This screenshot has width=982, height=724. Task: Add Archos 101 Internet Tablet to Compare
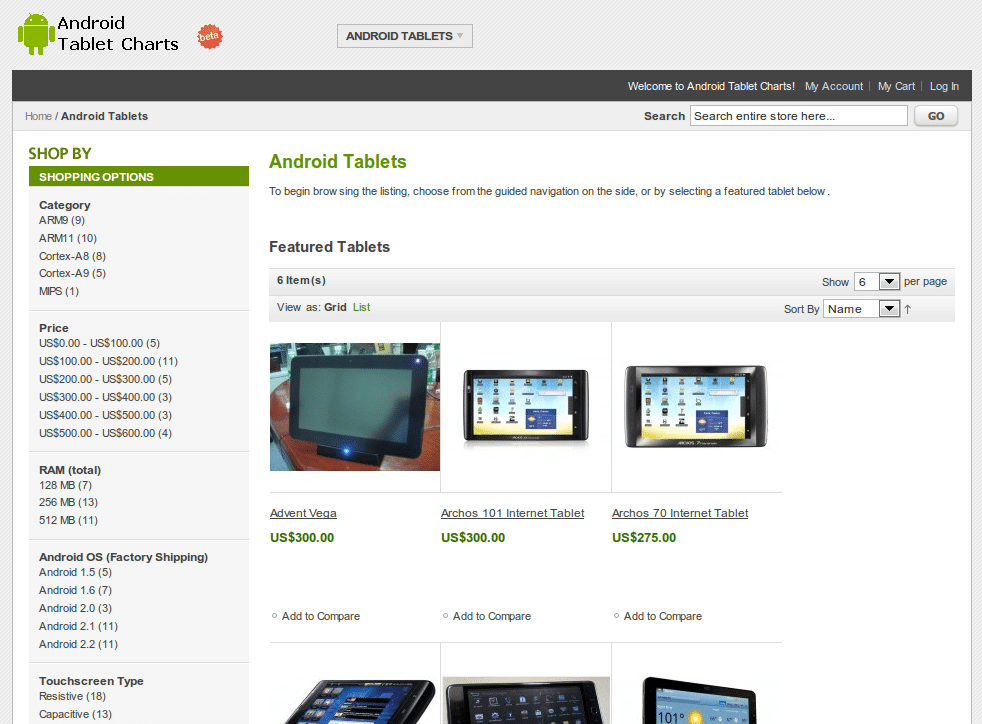pyautogui.click(x=492, y=616)
